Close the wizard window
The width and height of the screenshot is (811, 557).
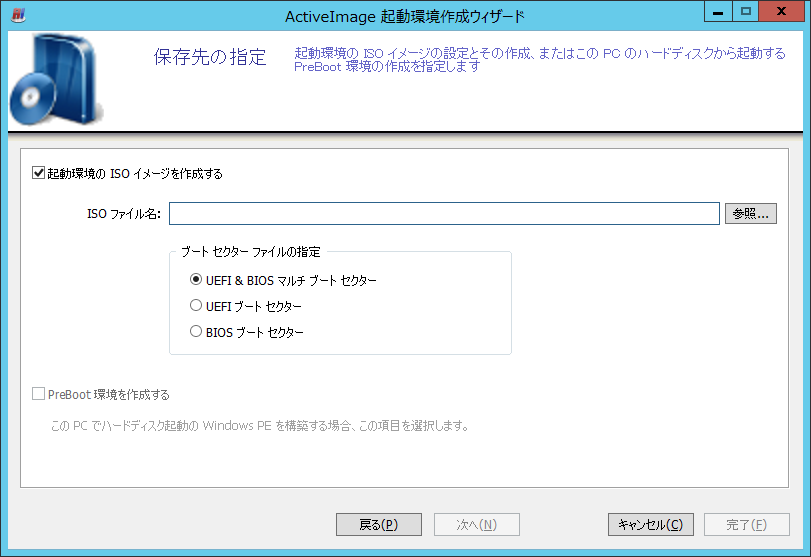pos(781,12)
